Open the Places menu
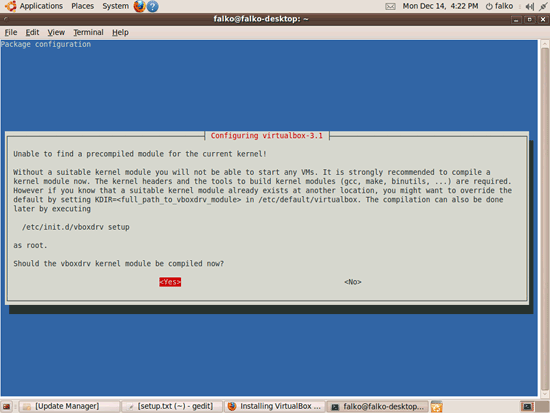This screenshot has width=550, height=413. click(x=82, y=6)
